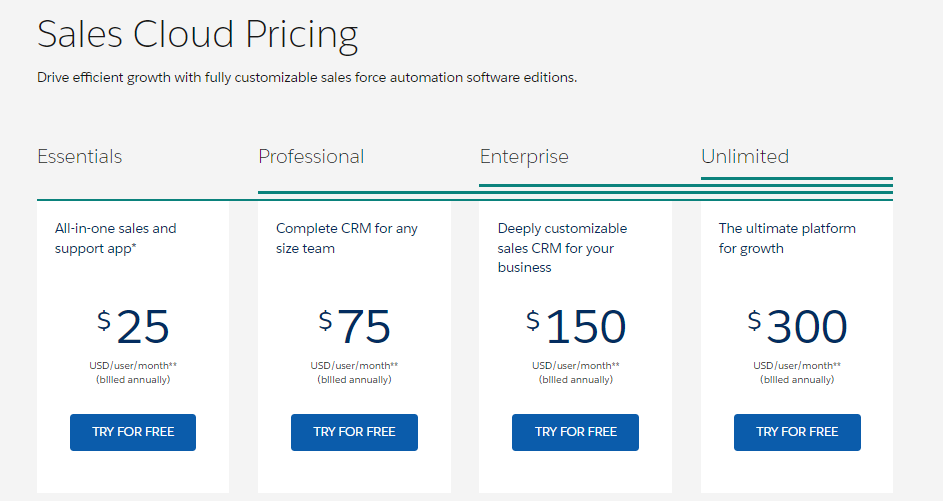Select 'Deeply customizable sales CRM' description

[562, 248]
